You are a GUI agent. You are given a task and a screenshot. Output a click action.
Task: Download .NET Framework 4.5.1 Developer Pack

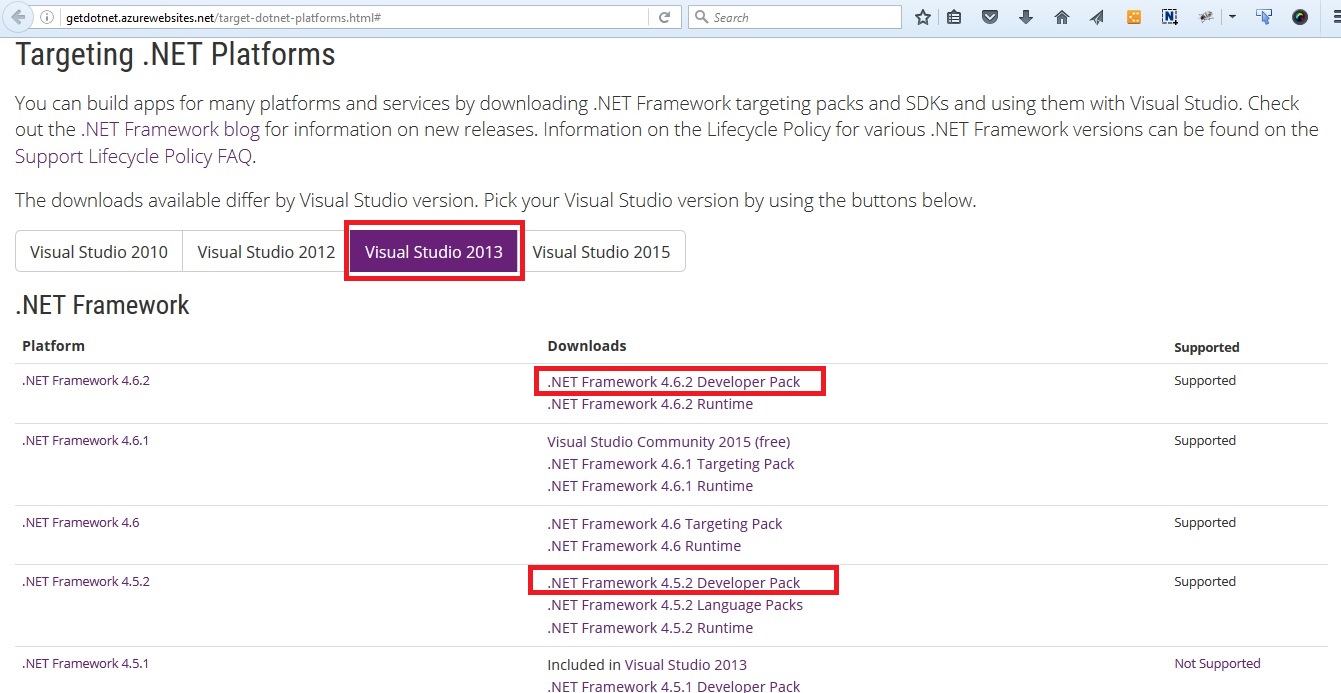tap(674, 686)
